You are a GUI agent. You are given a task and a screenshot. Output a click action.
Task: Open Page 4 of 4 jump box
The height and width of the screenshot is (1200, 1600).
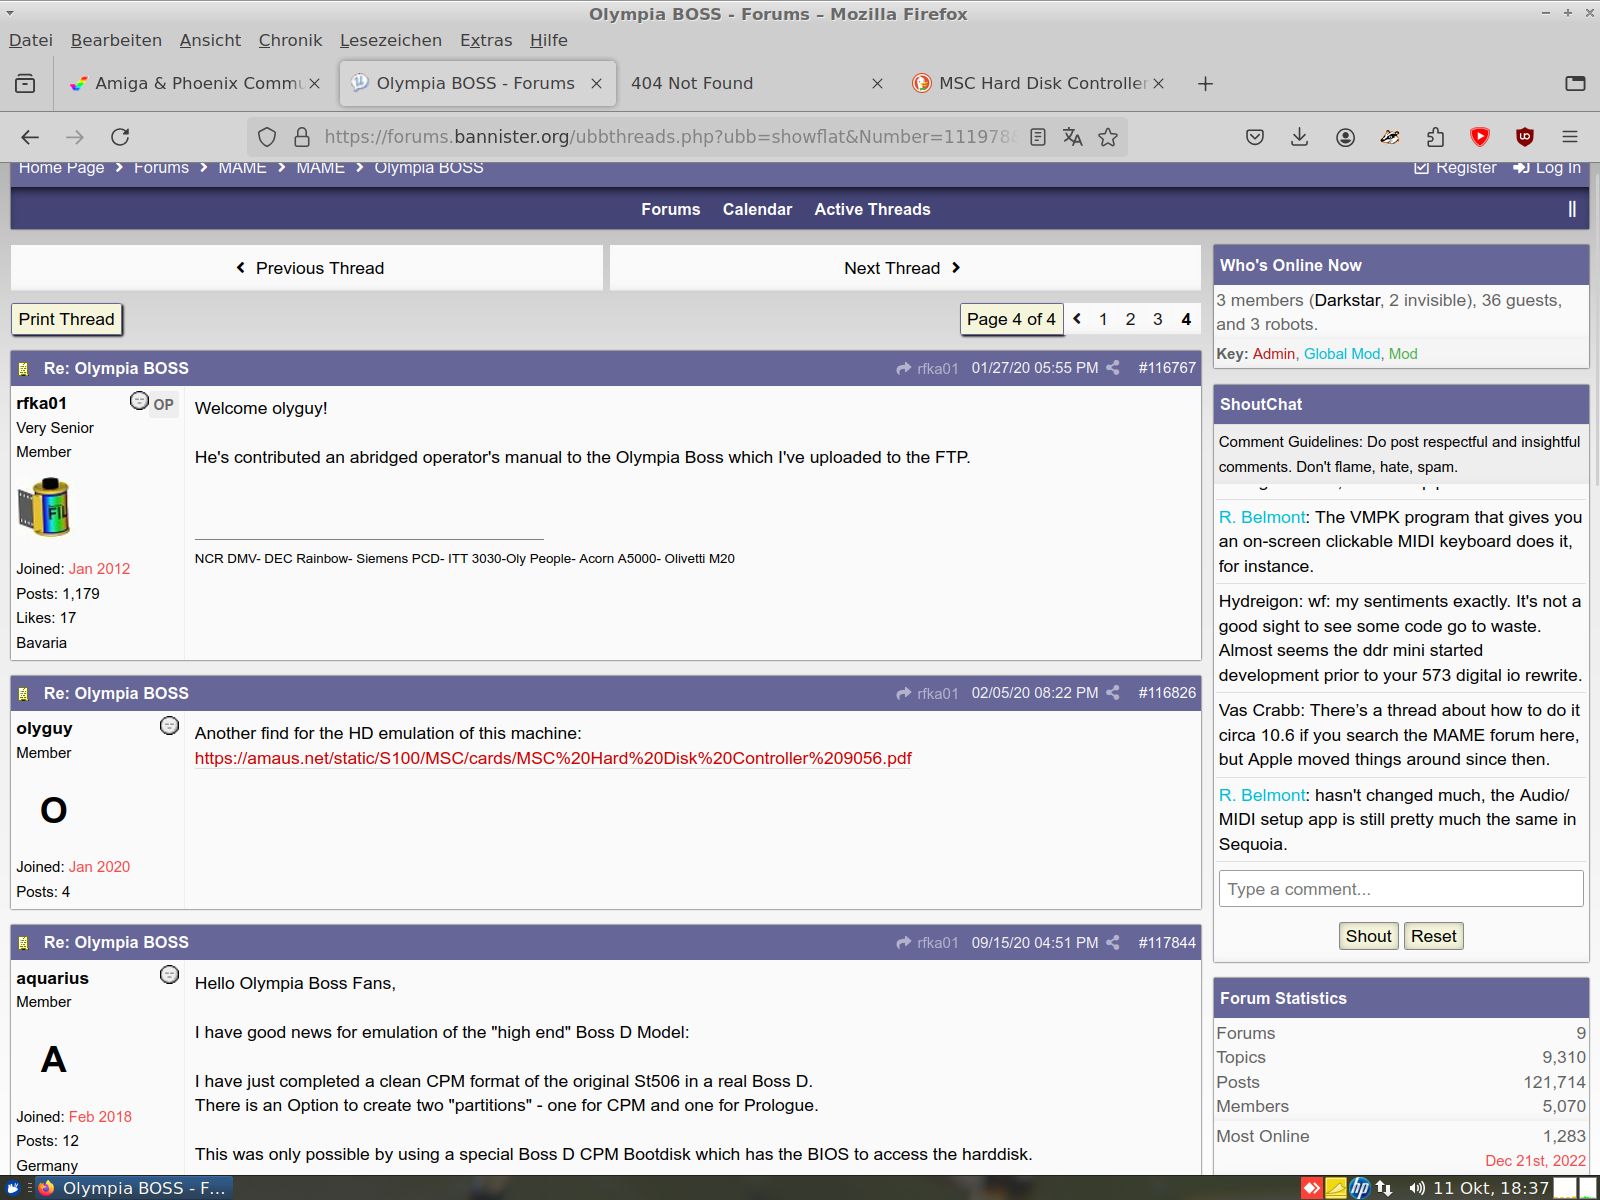[x=1011, y=319]
